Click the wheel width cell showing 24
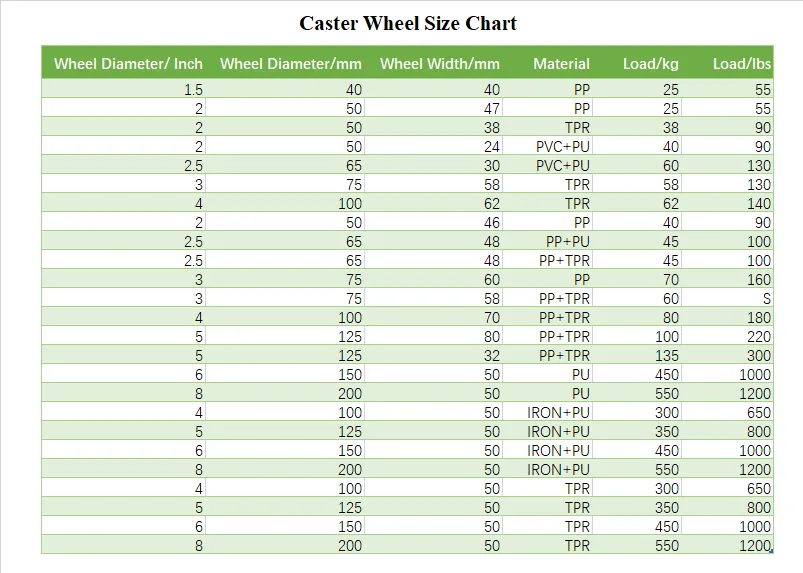 pos(433,146)
